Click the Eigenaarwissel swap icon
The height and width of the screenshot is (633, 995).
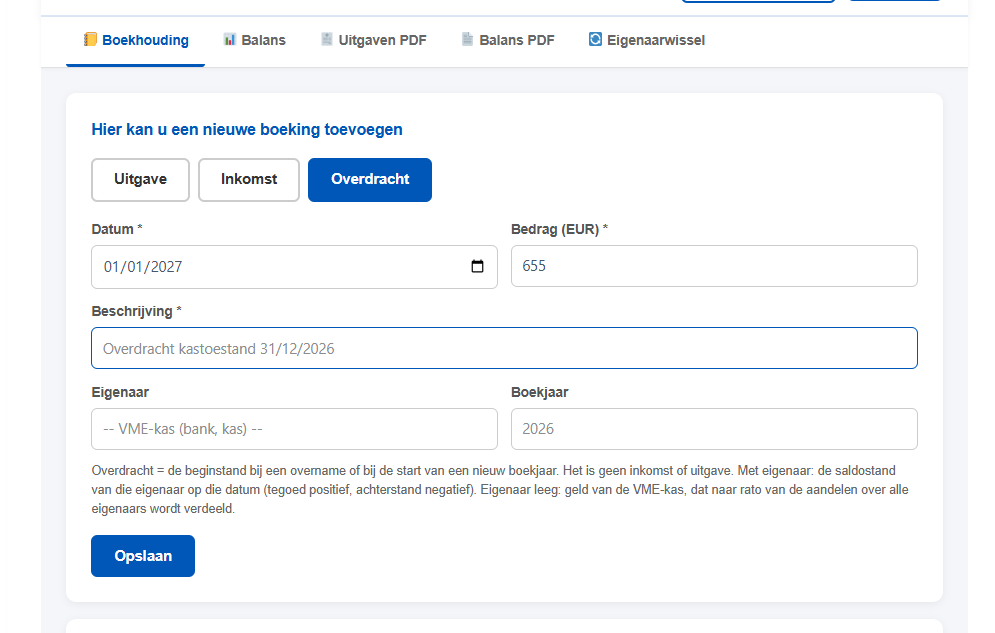pyautogui.click(x=595, y=39)
